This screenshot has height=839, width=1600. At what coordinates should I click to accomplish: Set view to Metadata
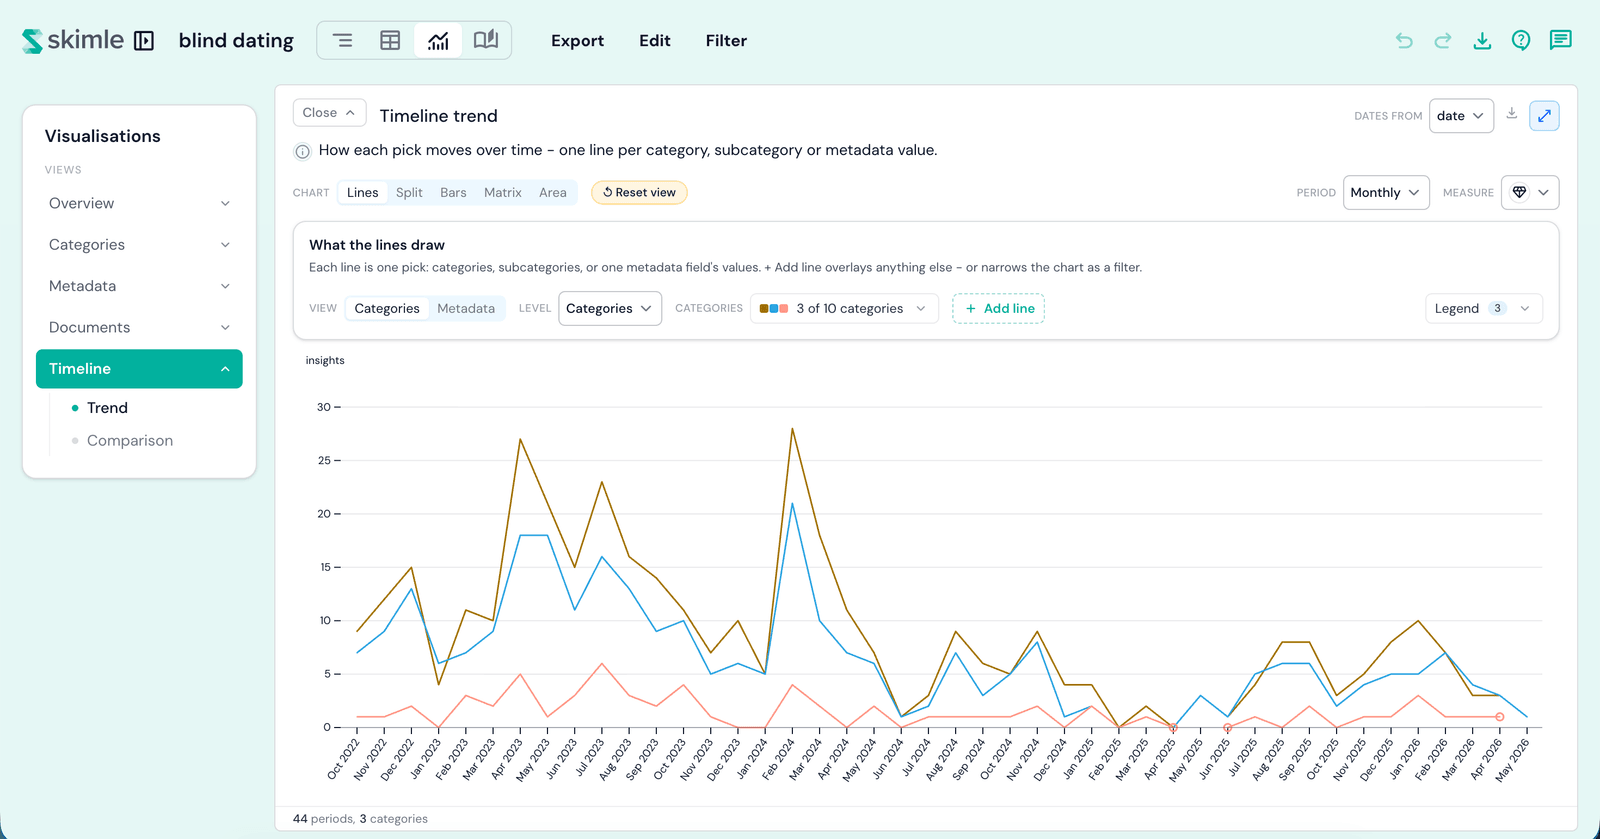pyautogui.click(x=466, y=309)
